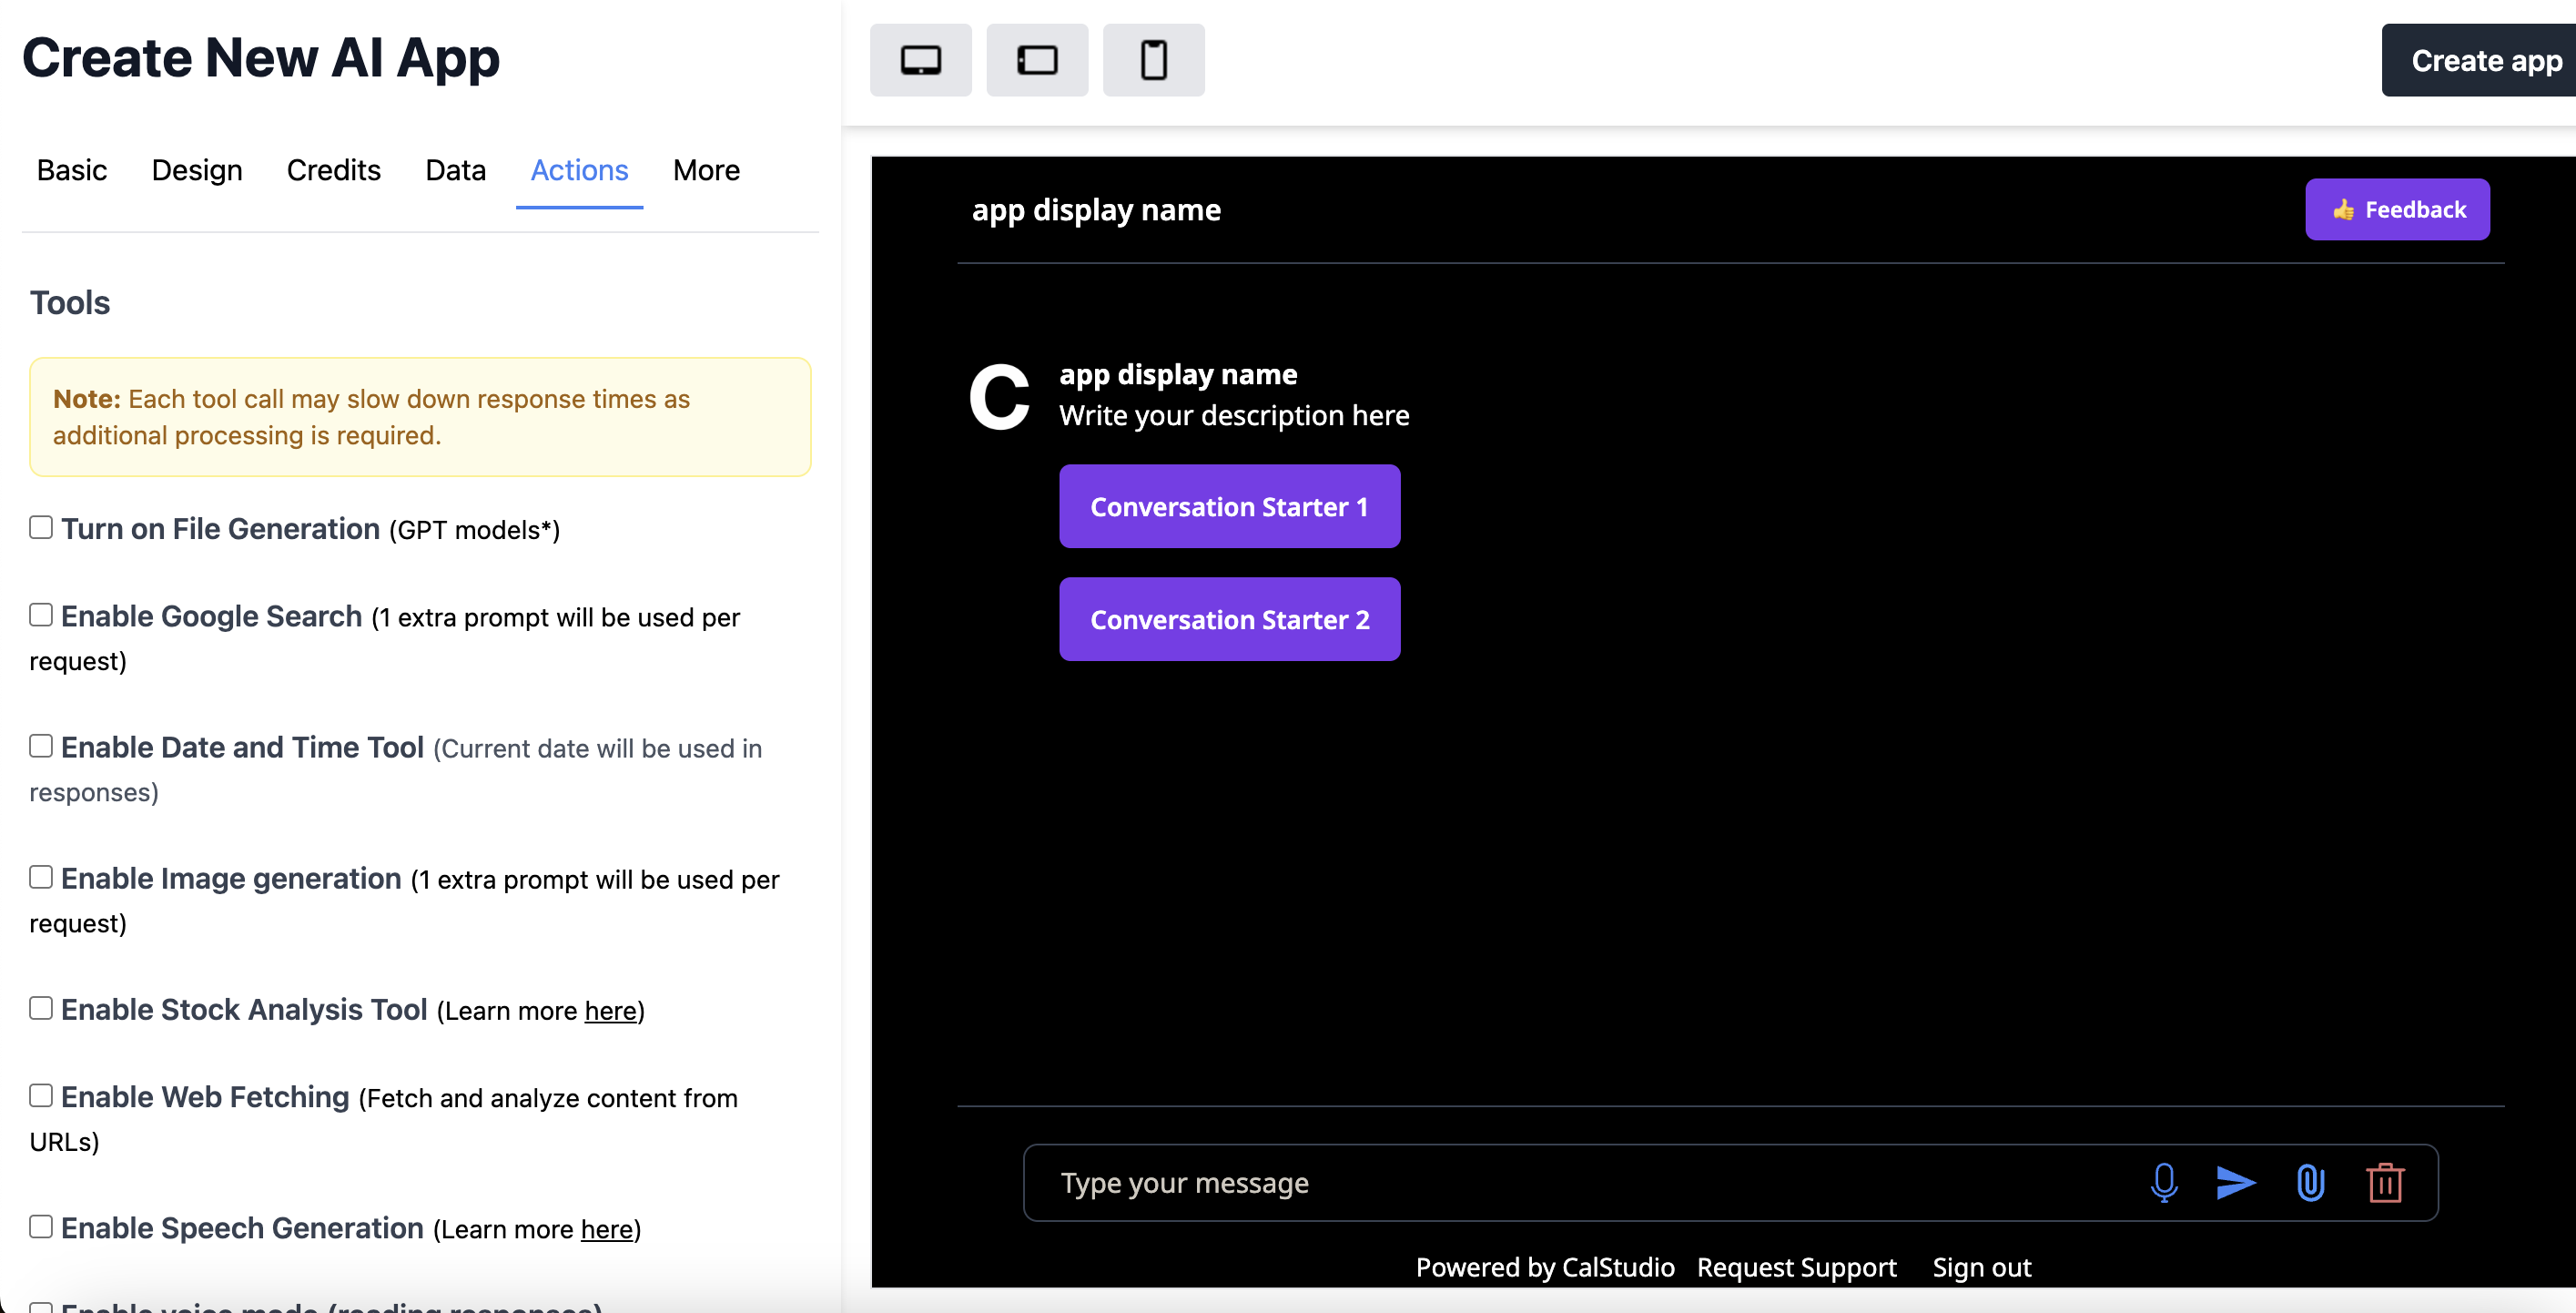Click the Type your message field
The width and height of the screenshot is (2576, 1313).
[1400, 1183]
